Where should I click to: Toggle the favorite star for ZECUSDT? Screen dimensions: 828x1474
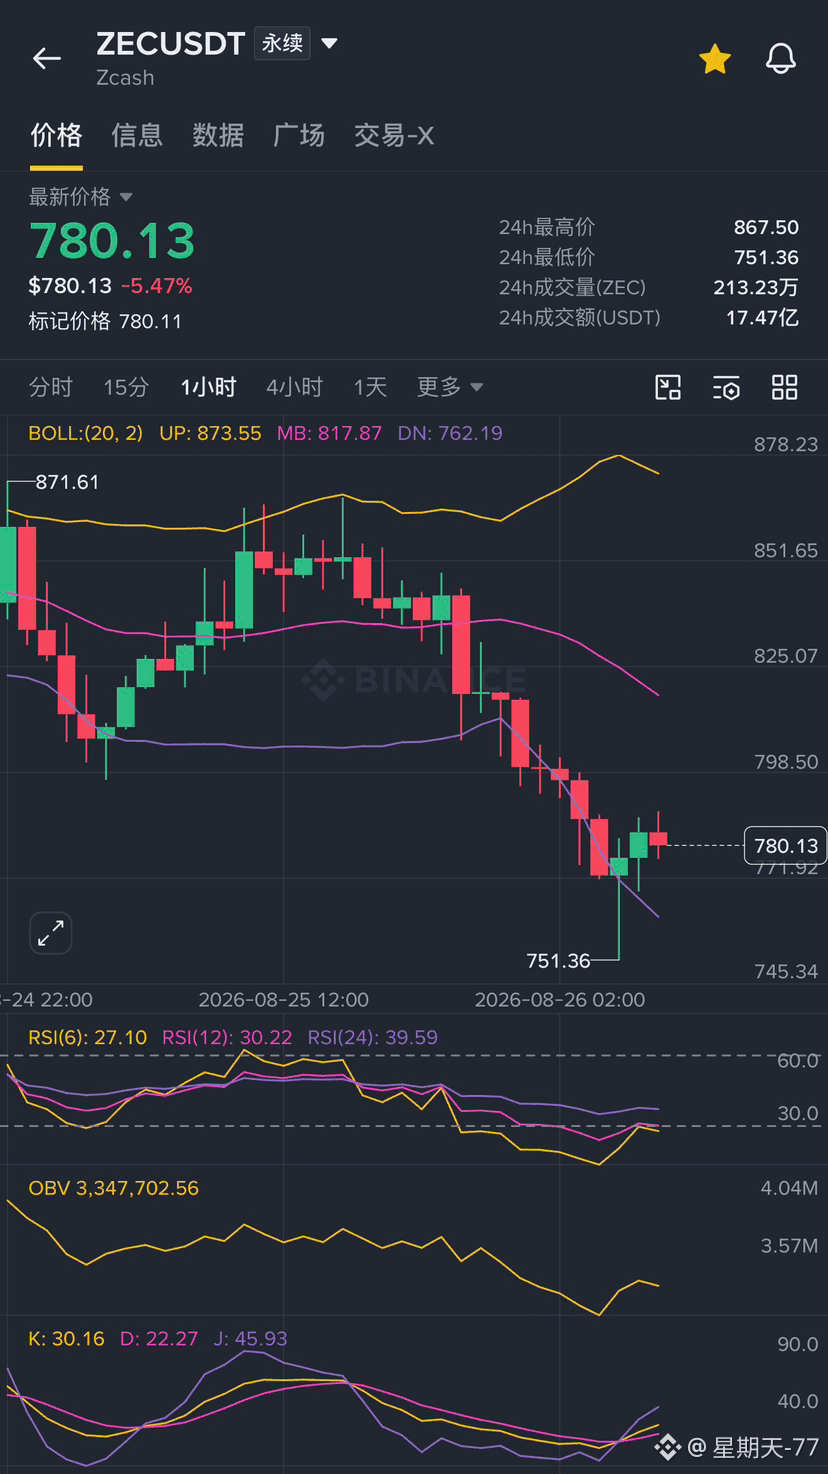click(x=715, y=59)
